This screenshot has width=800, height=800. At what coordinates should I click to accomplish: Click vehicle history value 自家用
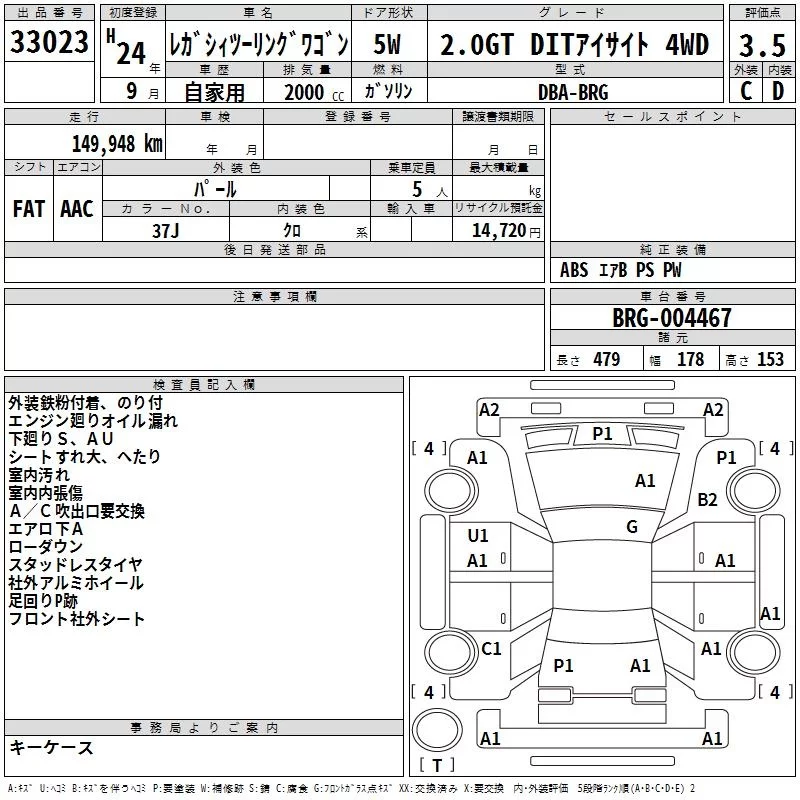coord(214,92)
